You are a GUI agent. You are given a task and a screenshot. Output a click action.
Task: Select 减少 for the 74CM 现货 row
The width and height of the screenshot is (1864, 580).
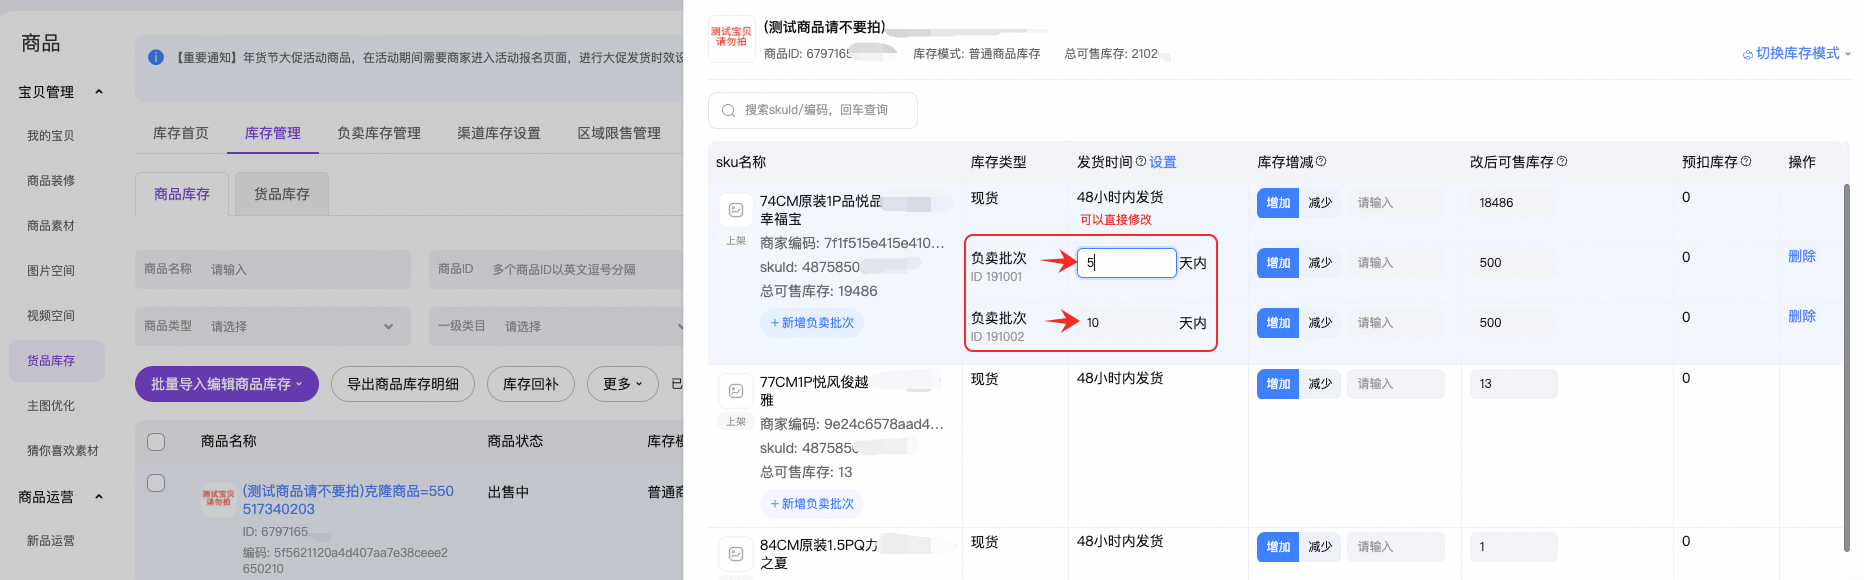pyautogui.click(x=1320, y=203)
